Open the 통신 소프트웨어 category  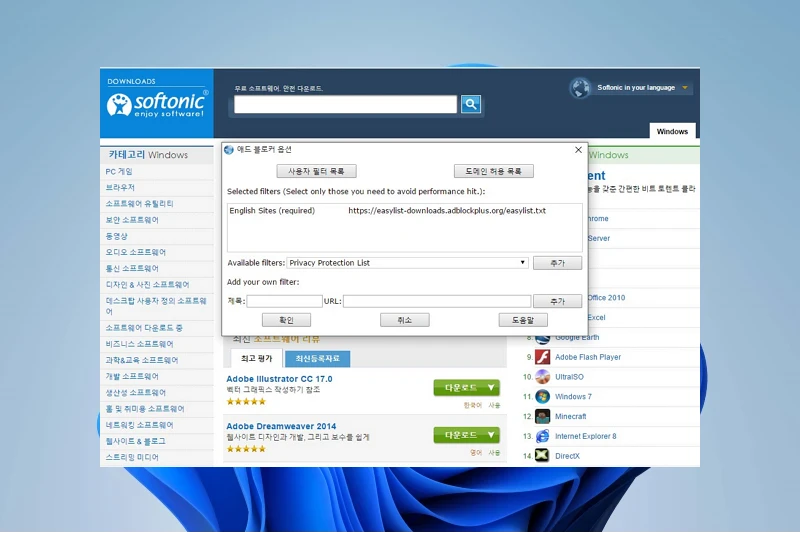click(x=132, y=268)
